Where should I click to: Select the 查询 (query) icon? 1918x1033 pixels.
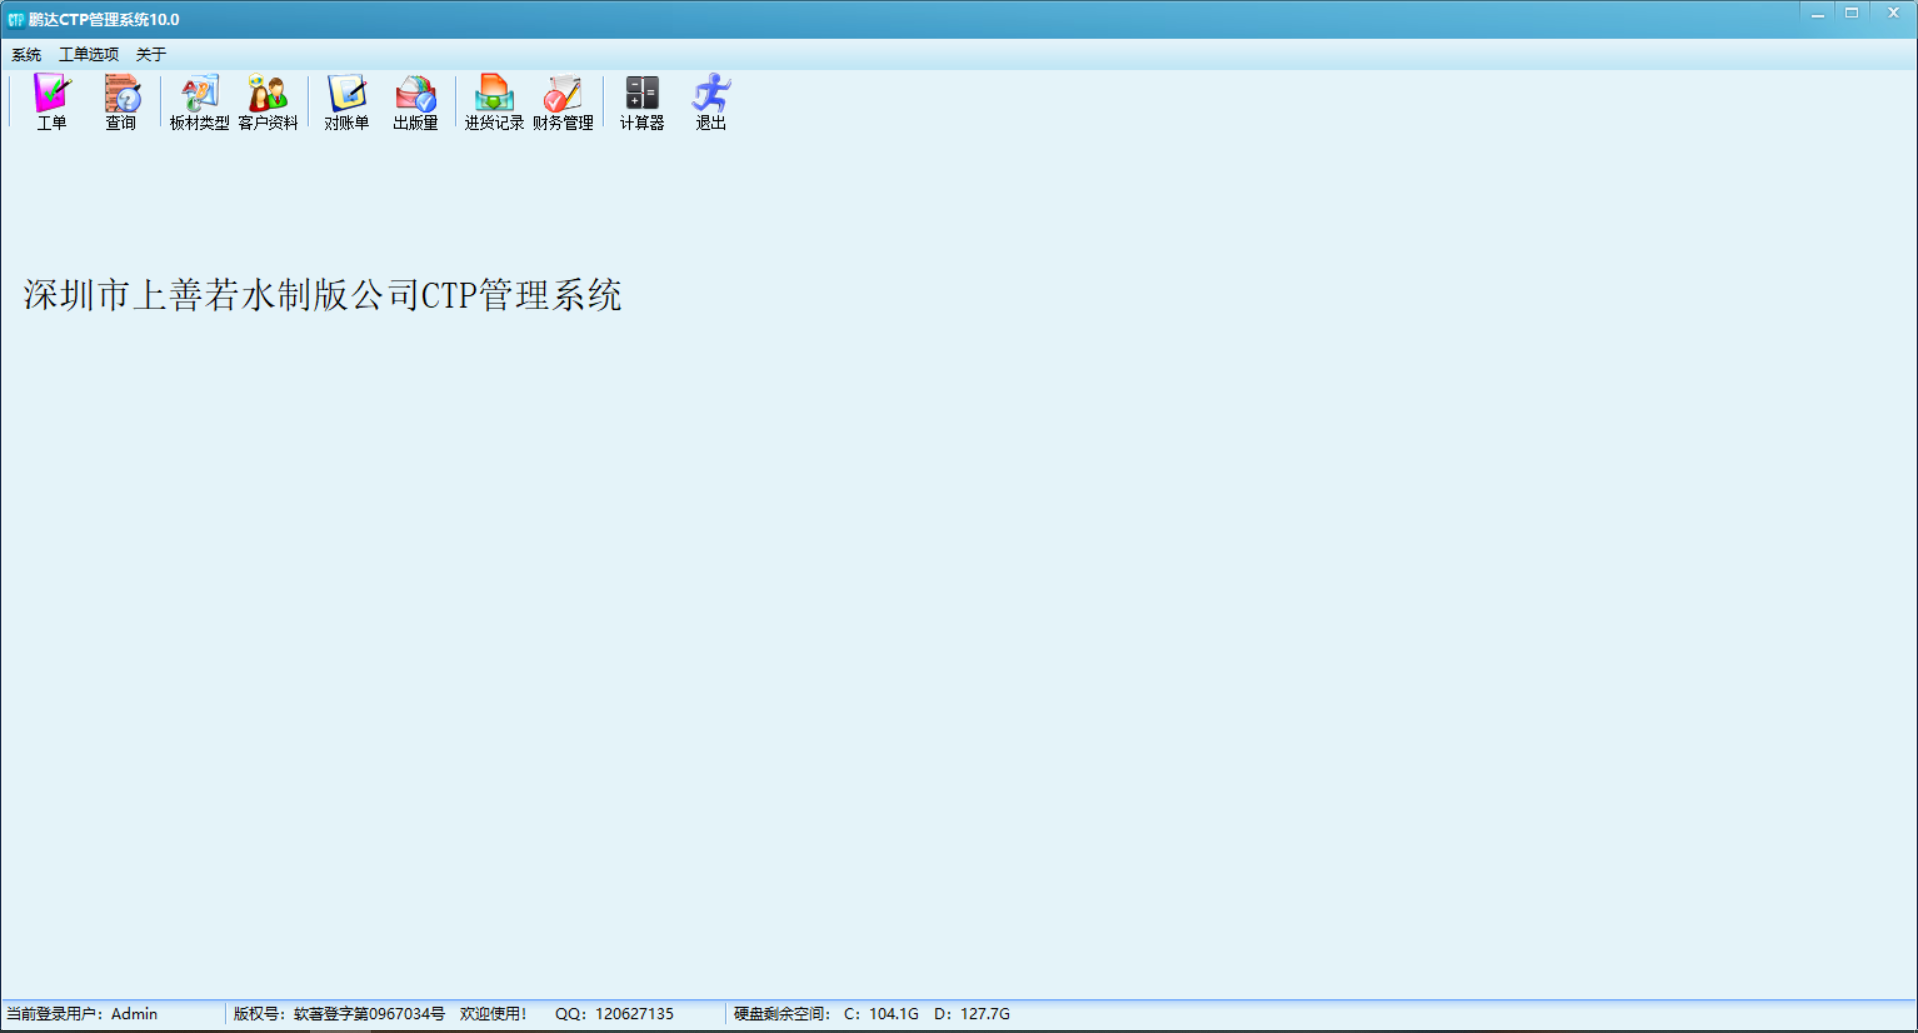(x=121, y=102)
